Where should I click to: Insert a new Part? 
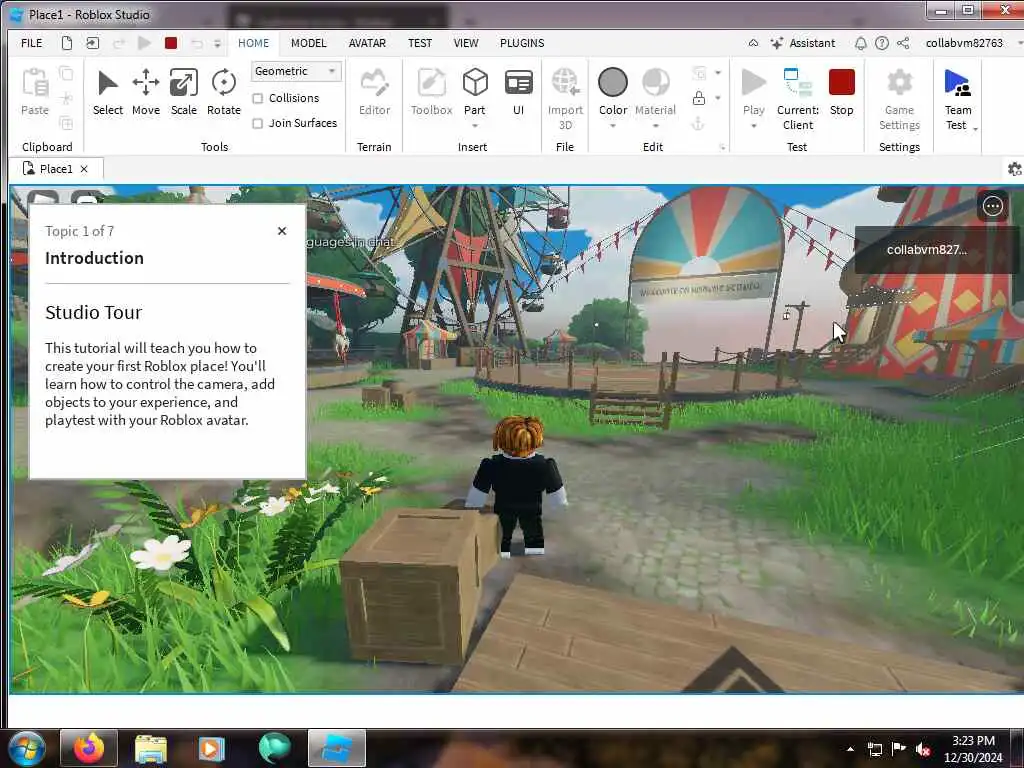pos(475,89)
